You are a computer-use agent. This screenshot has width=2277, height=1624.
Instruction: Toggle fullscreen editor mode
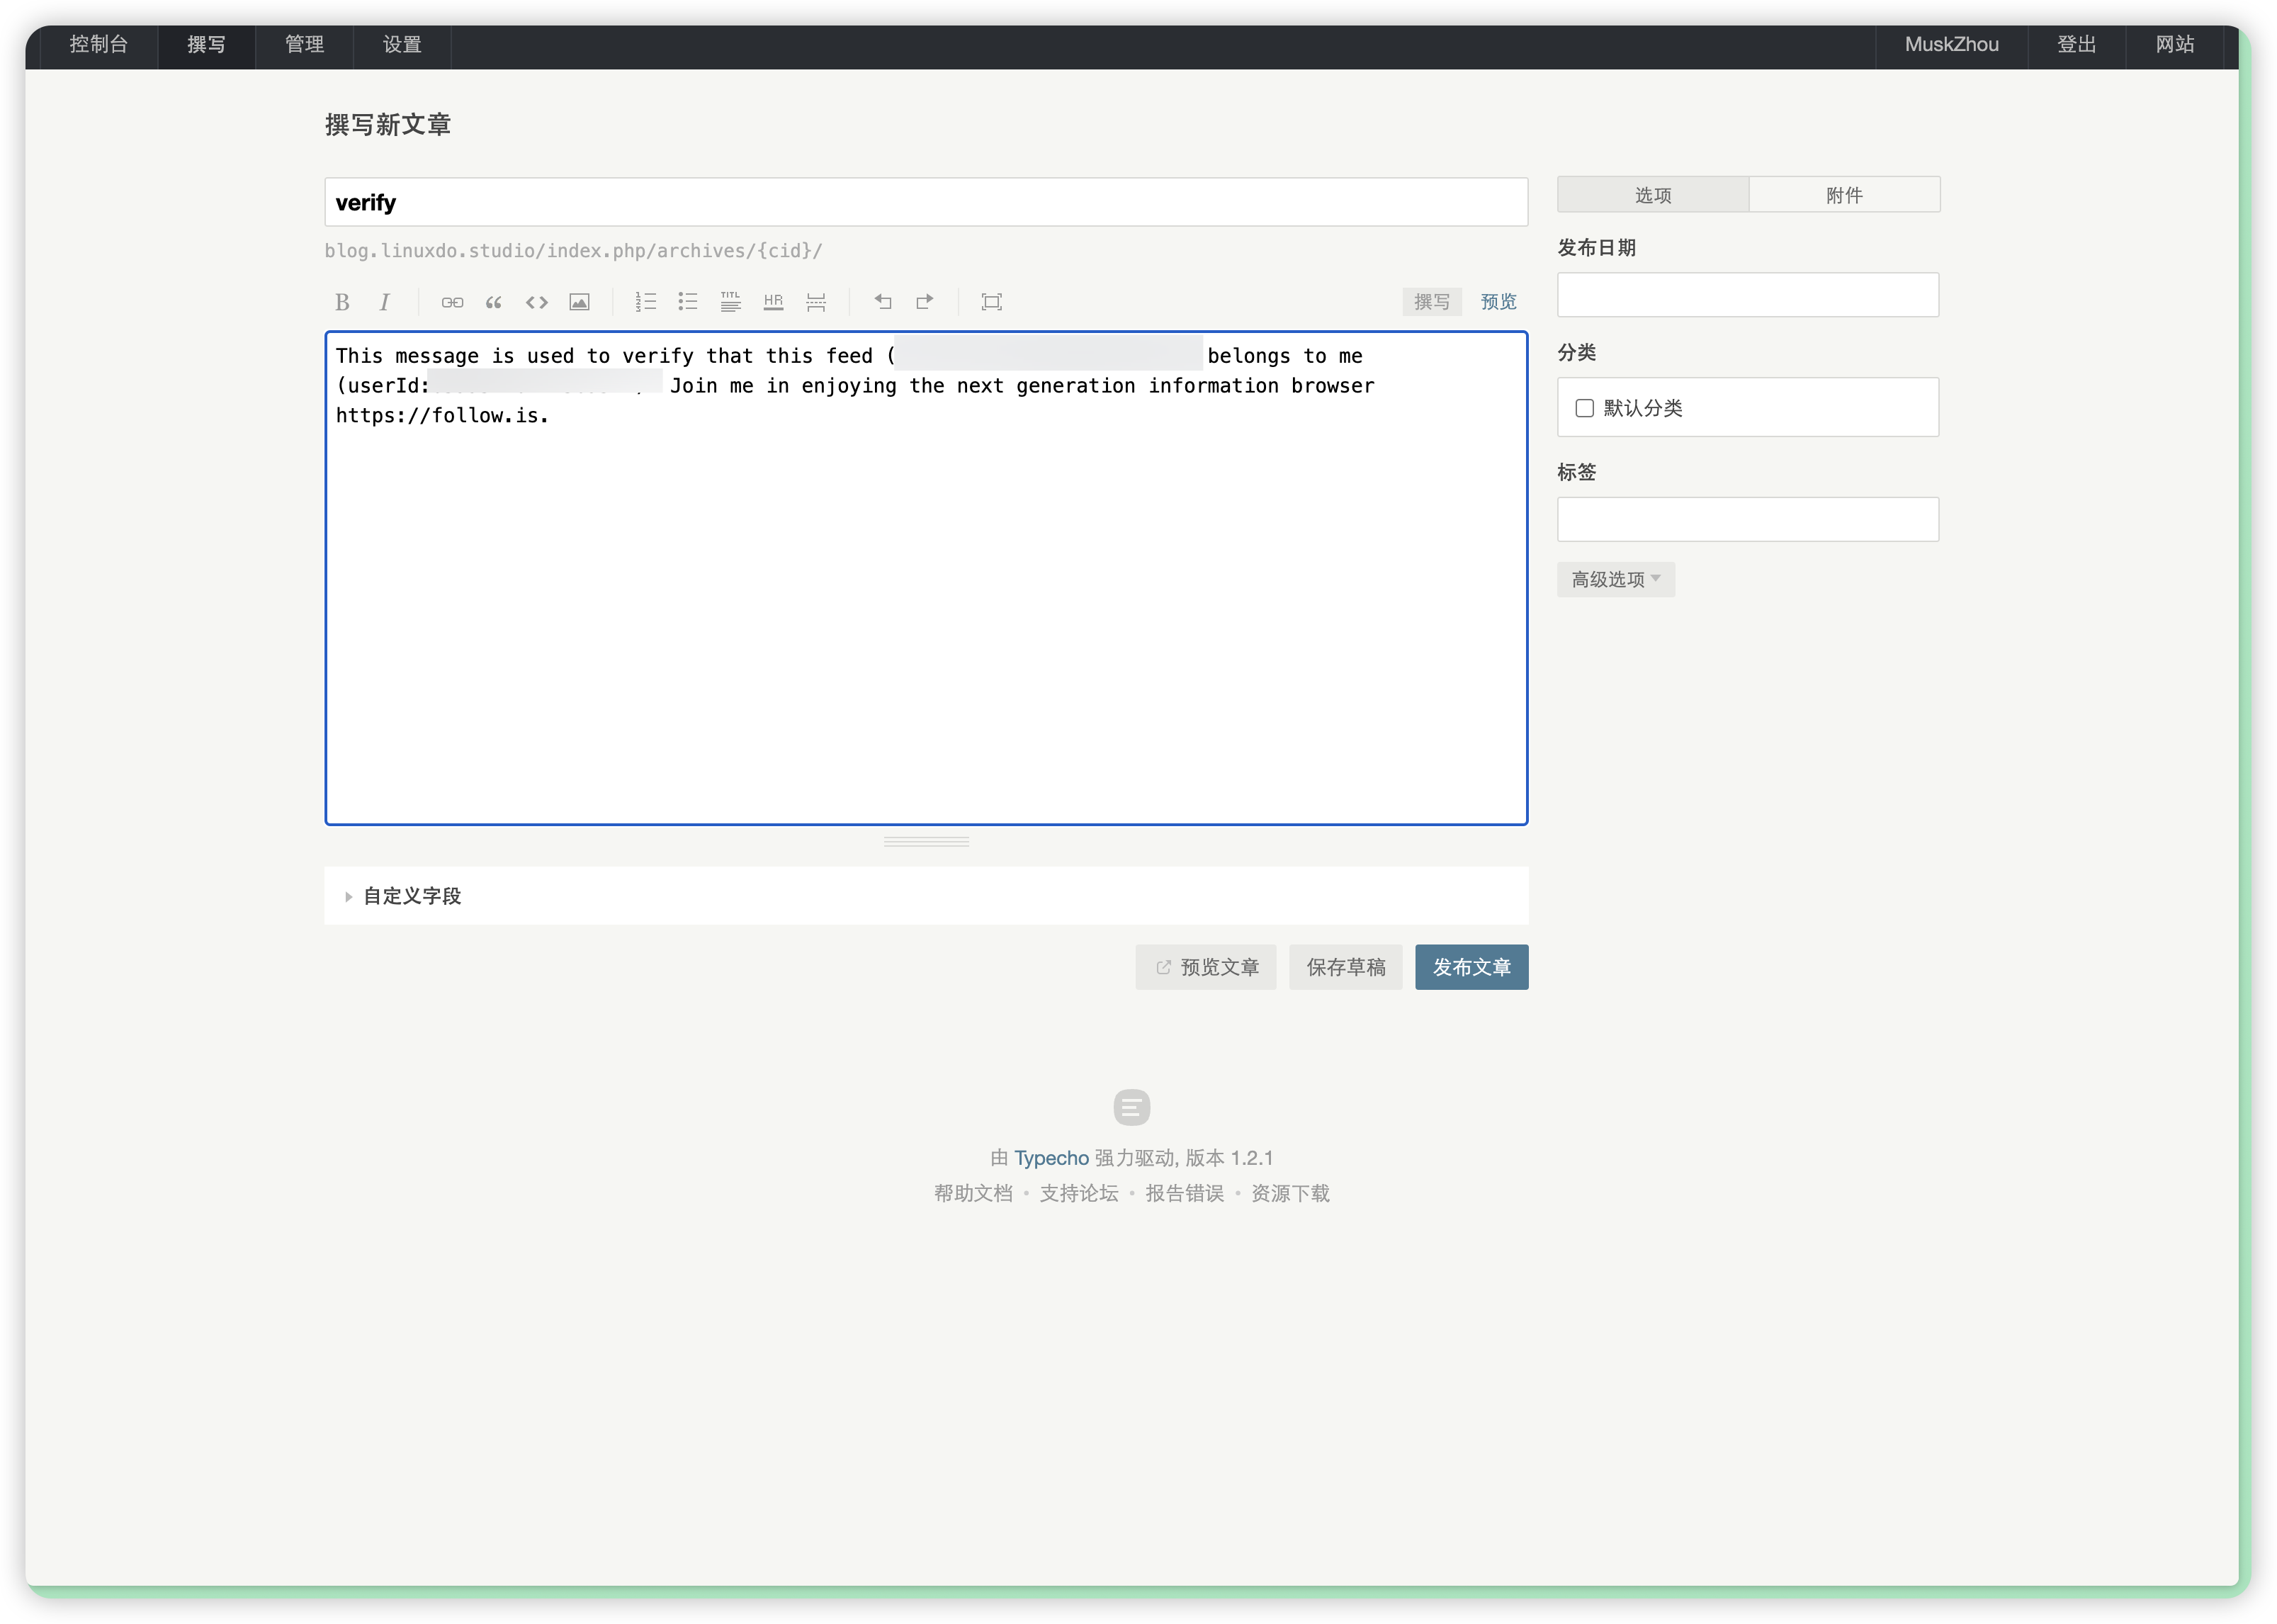991,302
